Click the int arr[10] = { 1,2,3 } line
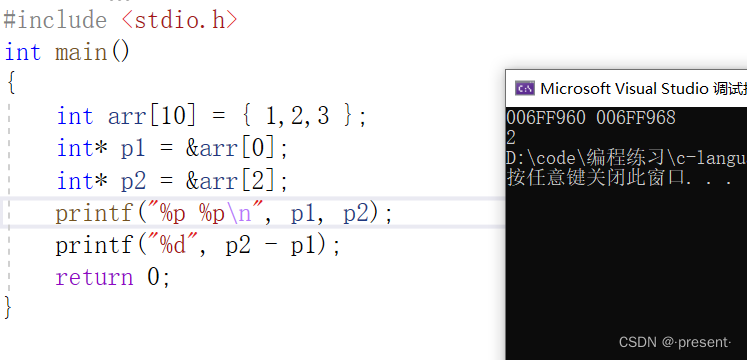 (212, 116)
